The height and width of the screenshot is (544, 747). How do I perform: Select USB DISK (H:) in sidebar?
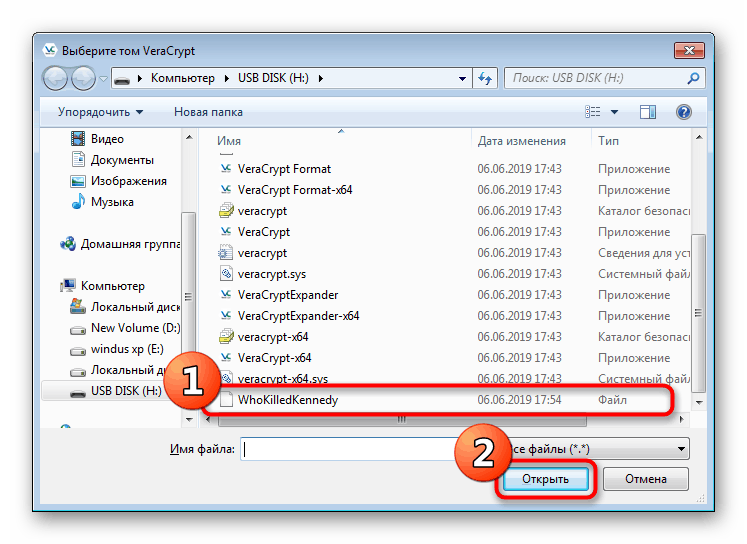(116, 391)
